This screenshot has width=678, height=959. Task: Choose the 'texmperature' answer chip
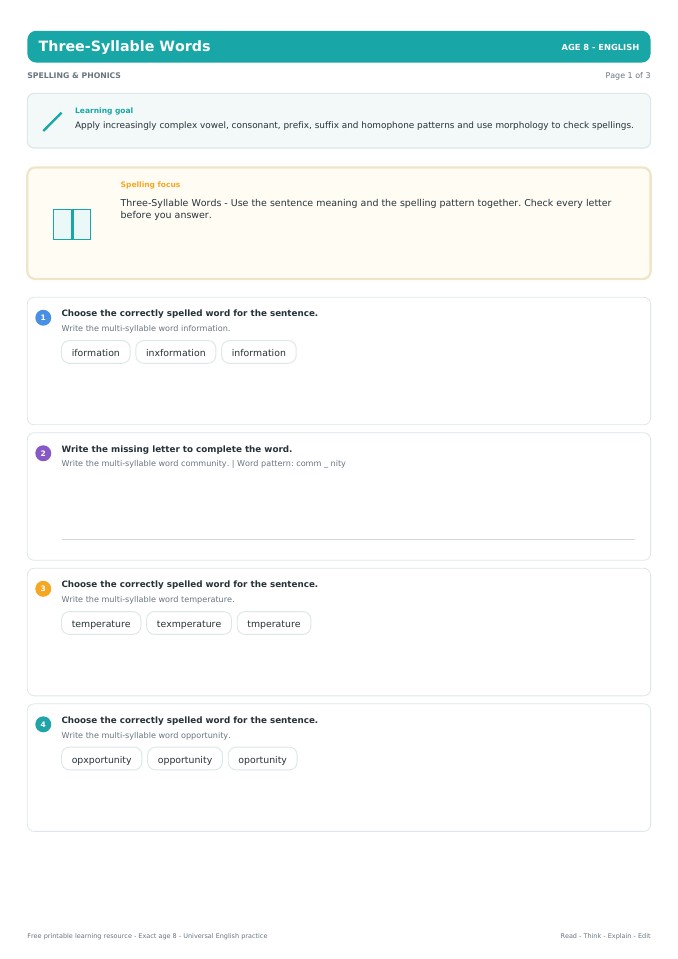(189, 623)
